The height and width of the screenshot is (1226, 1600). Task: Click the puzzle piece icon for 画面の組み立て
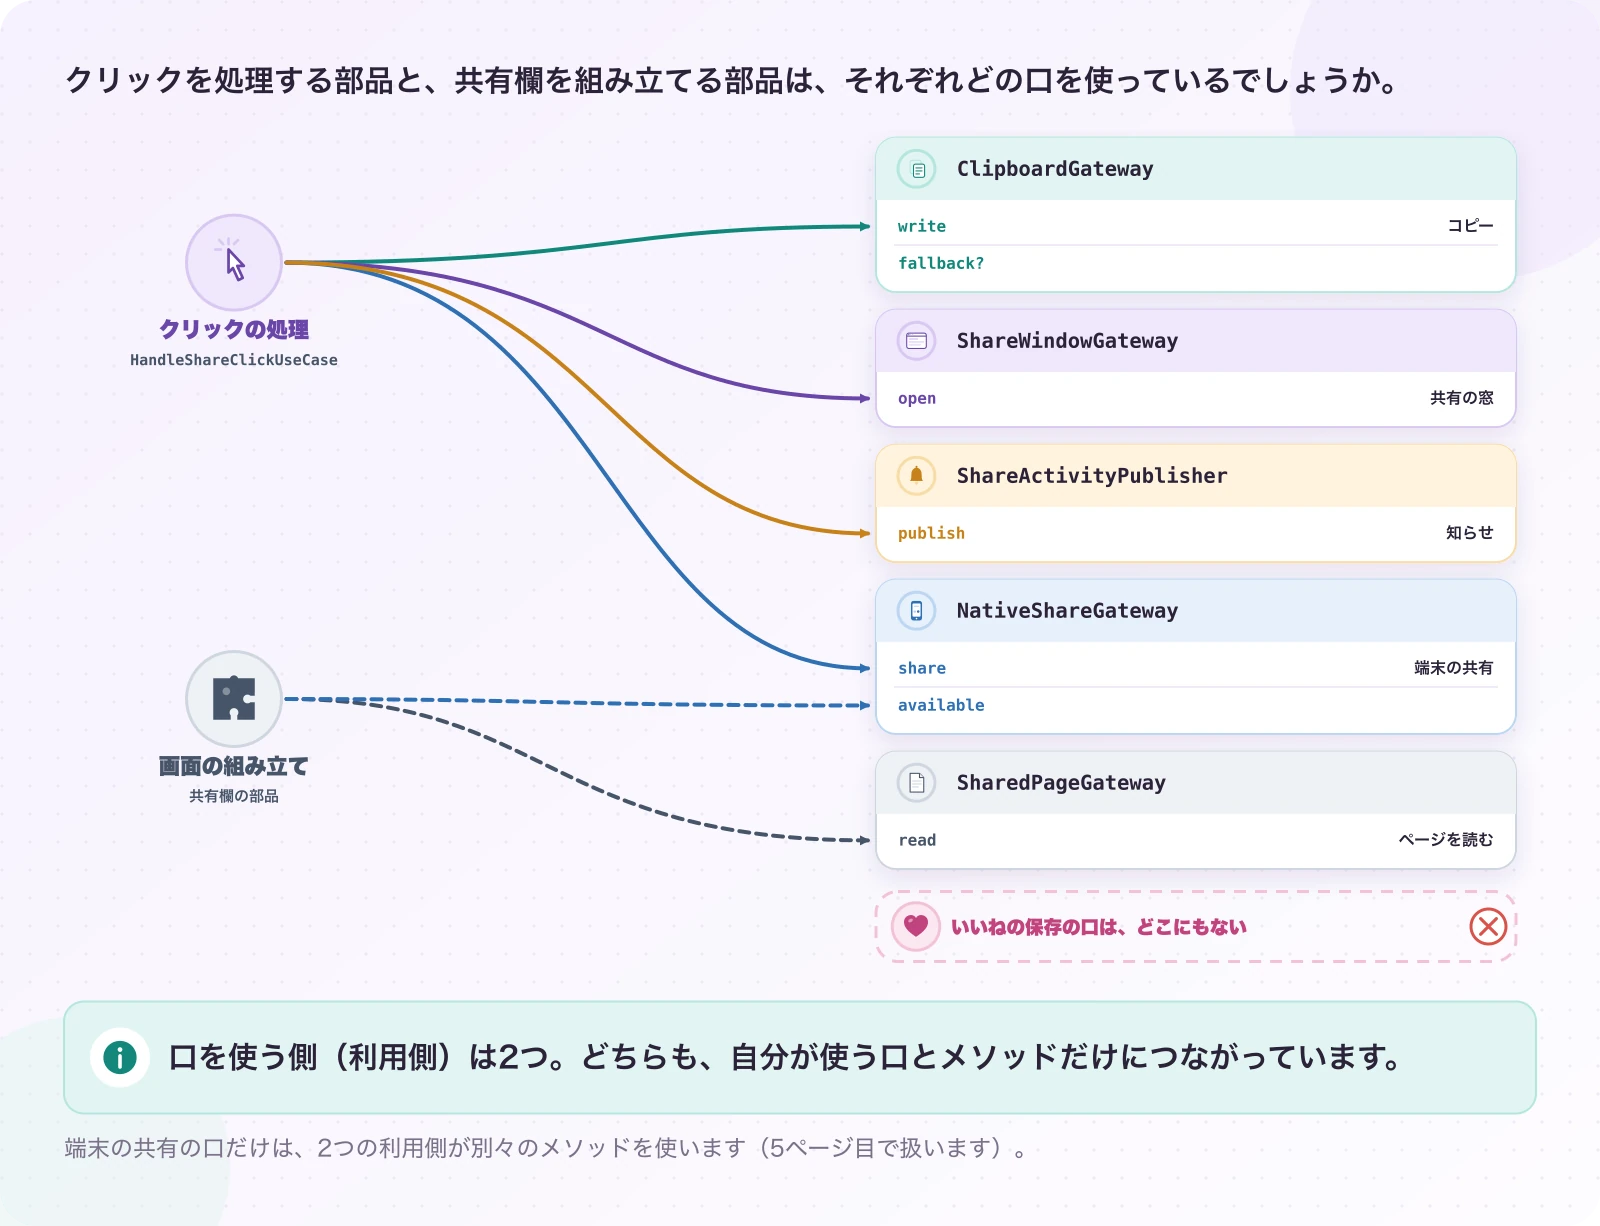click(x=234, y=699)
